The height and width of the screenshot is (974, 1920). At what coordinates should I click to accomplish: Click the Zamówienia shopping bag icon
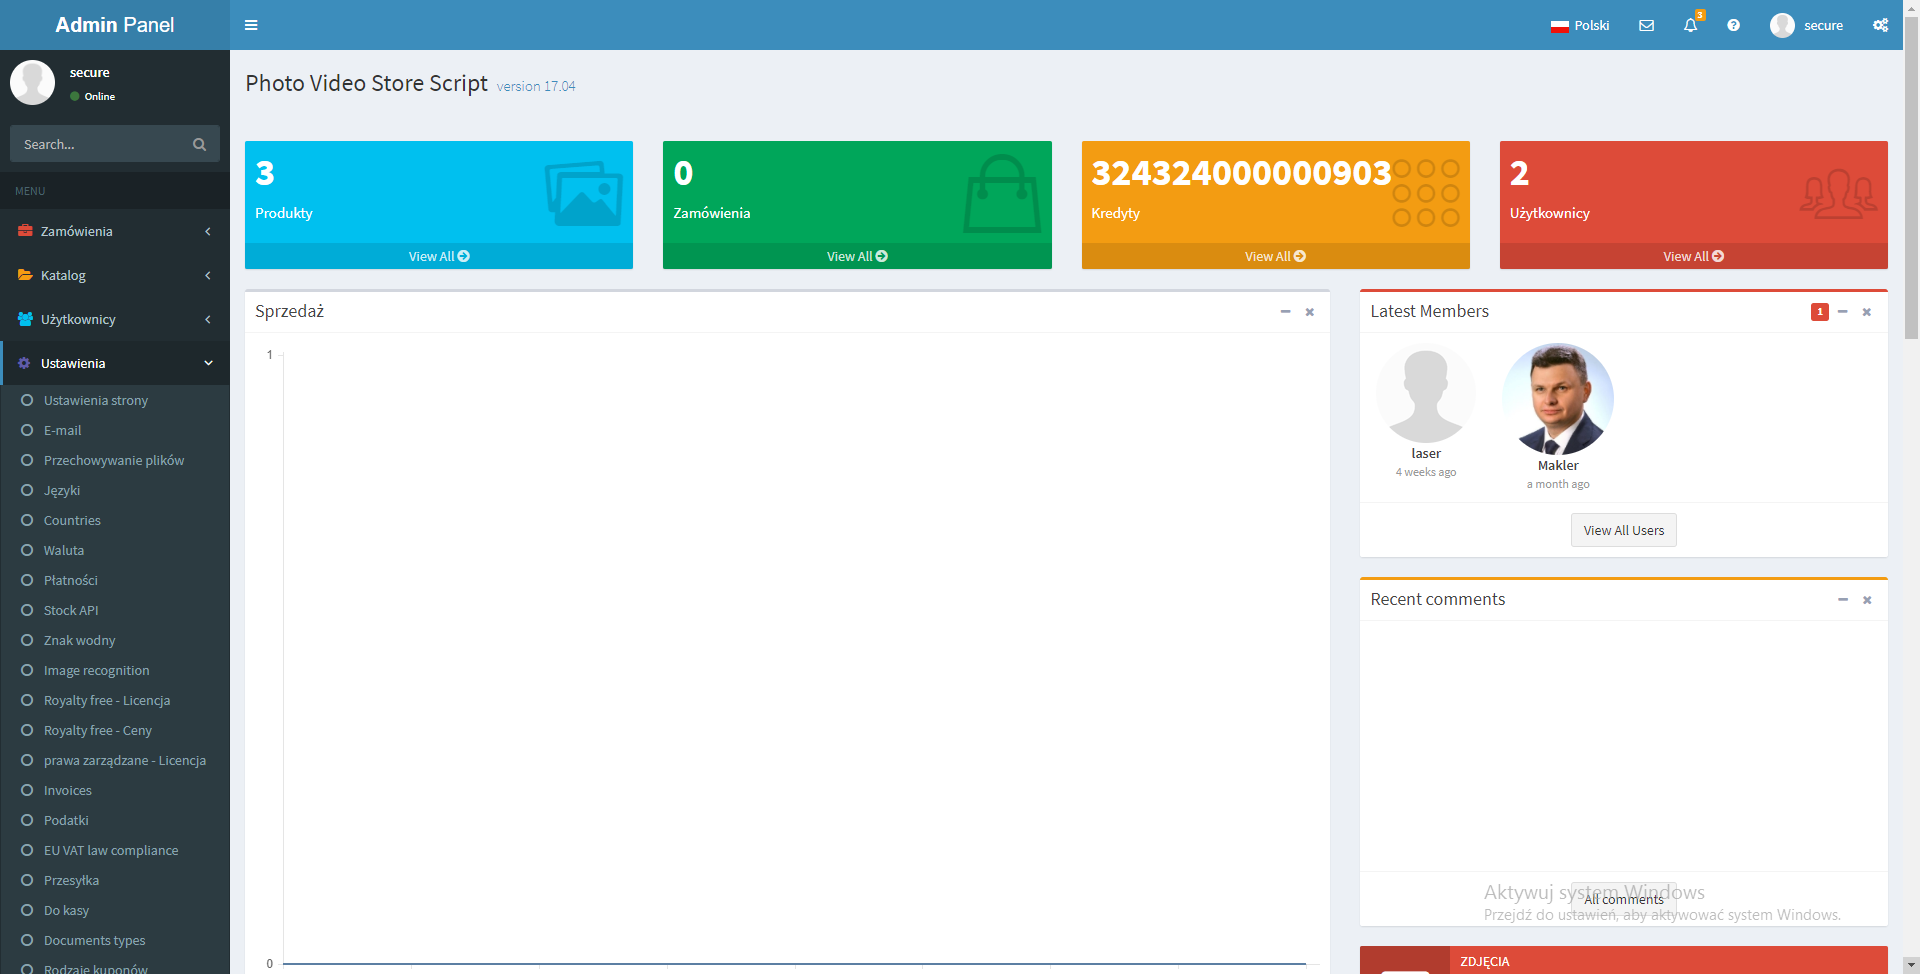coord(1002,194)
